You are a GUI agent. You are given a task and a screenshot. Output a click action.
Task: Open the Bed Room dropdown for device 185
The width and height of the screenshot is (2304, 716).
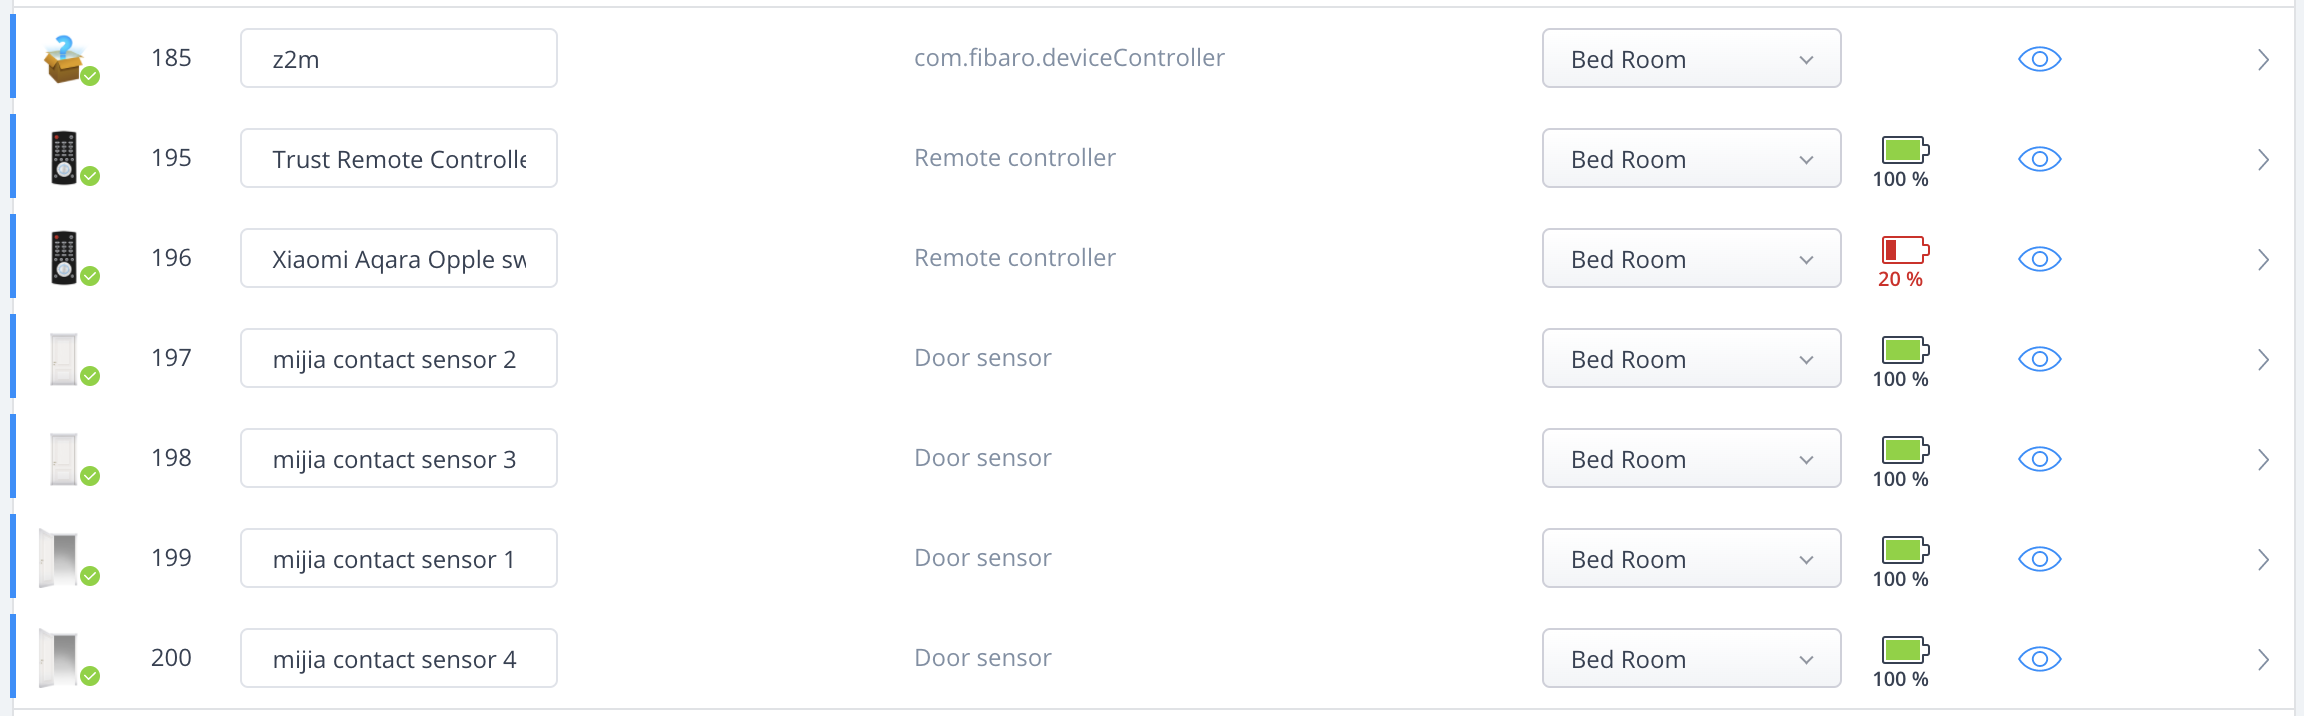tap(1692, 58)
